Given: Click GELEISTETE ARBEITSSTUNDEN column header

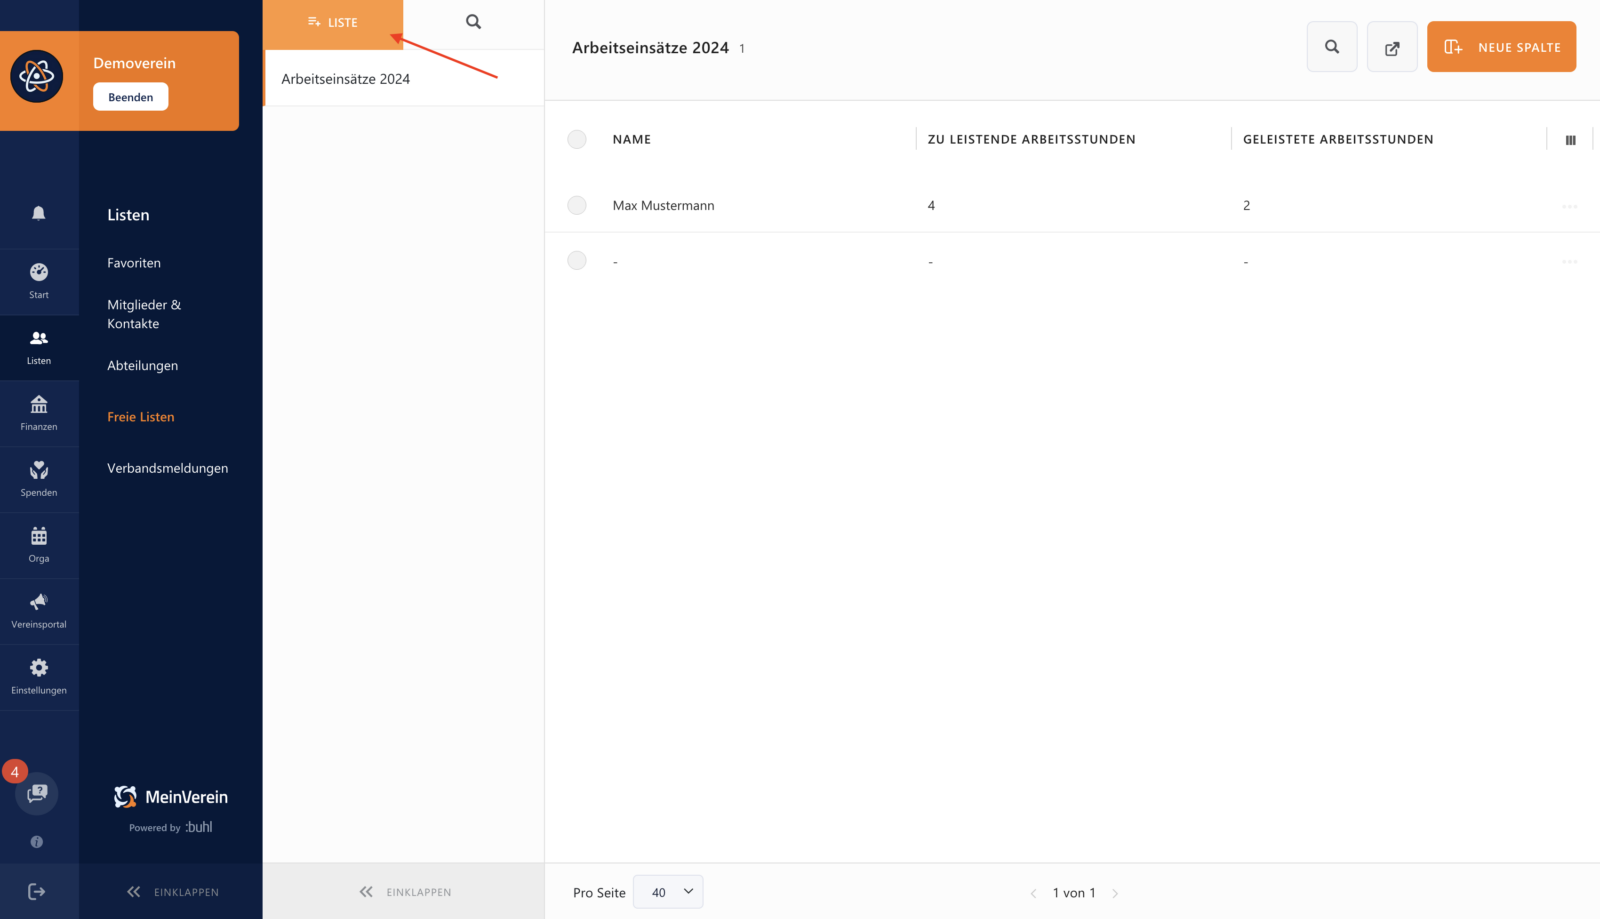Looking at the screenshot, I should tap(1338, 139).
